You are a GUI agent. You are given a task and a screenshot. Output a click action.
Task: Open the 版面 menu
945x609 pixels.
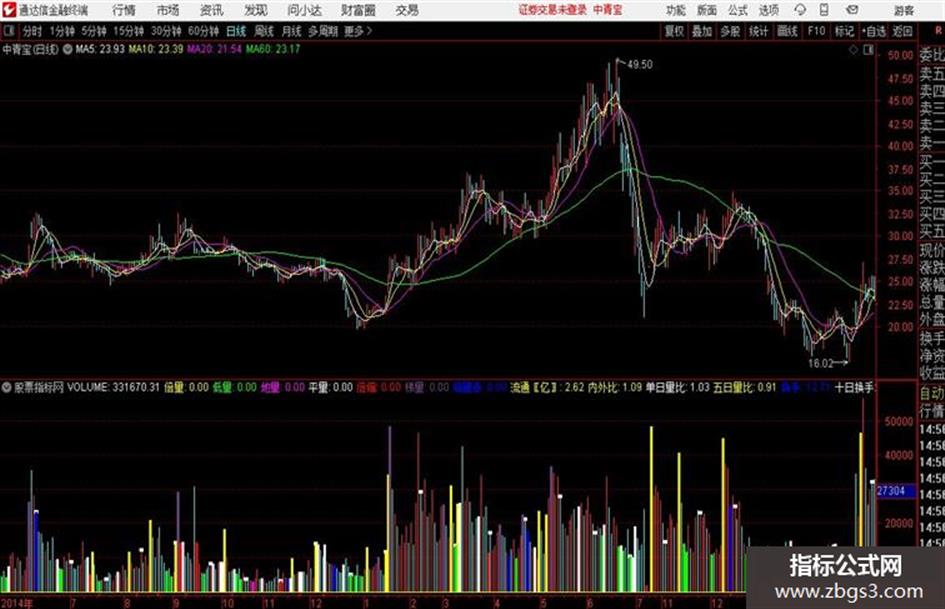[706, 10]
